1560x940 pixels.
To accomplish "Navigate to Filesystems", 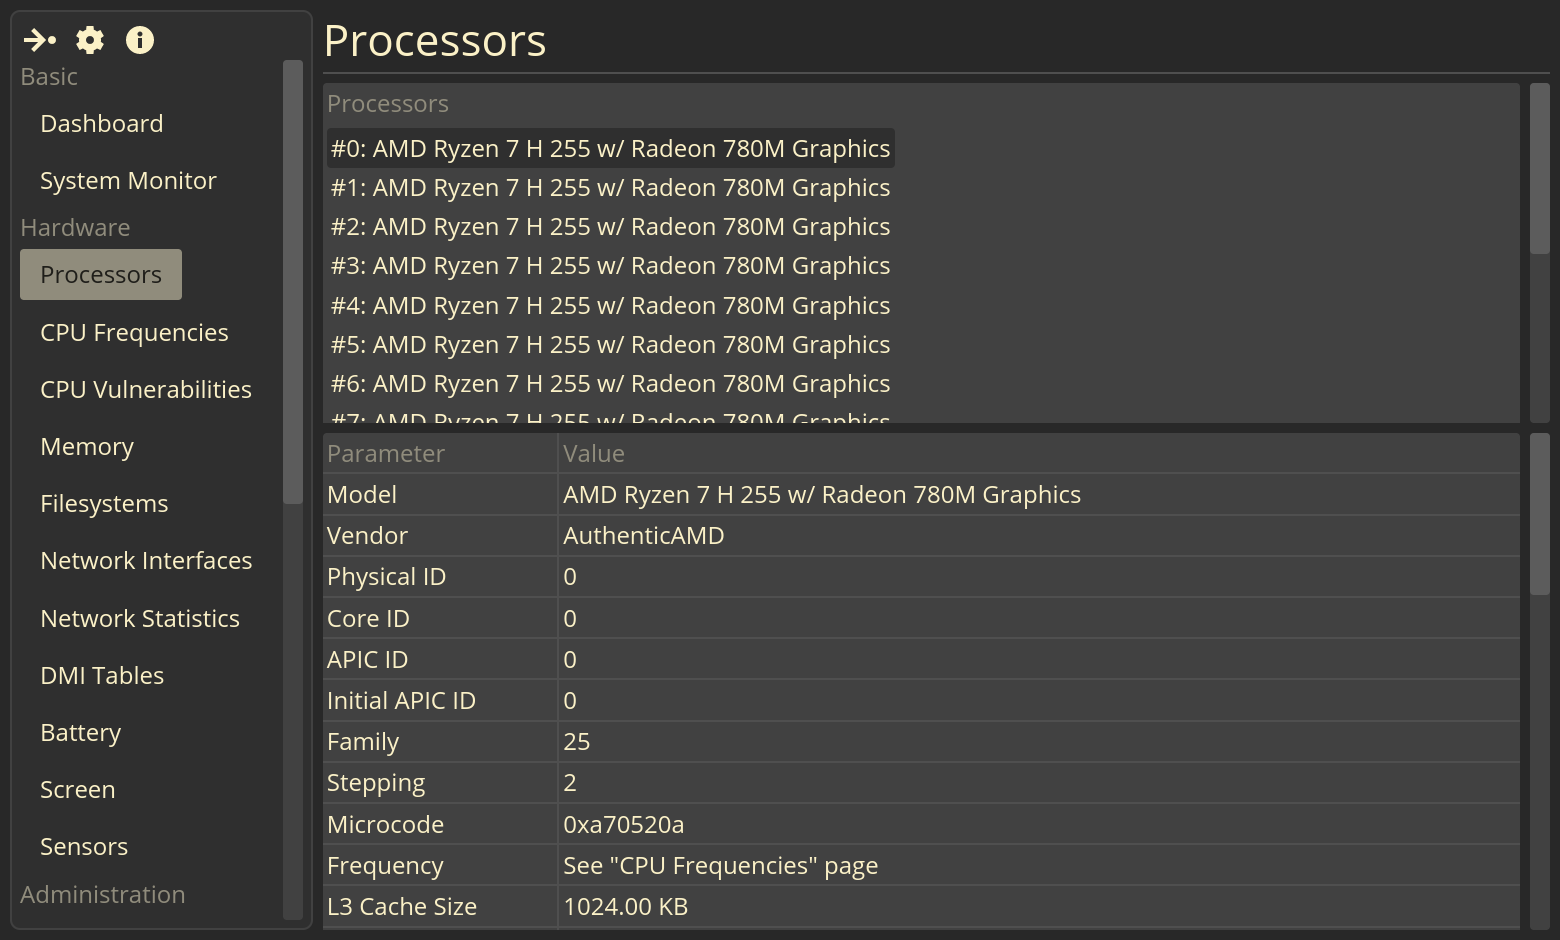I will 104,504.
